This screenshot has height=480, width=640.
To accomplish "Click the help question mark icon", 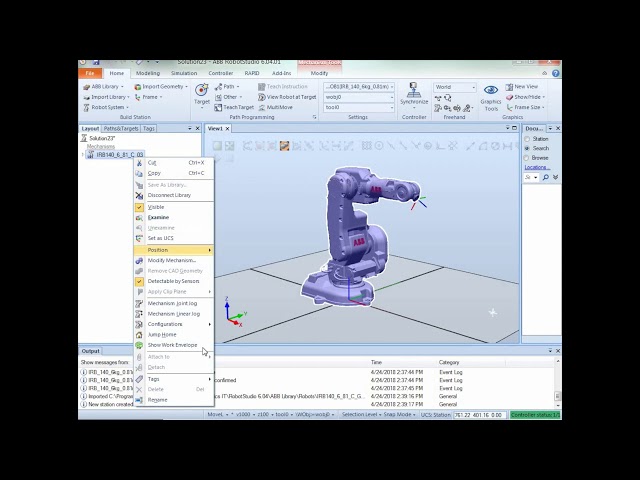I will pyautogui.click(x=556, y=73).
